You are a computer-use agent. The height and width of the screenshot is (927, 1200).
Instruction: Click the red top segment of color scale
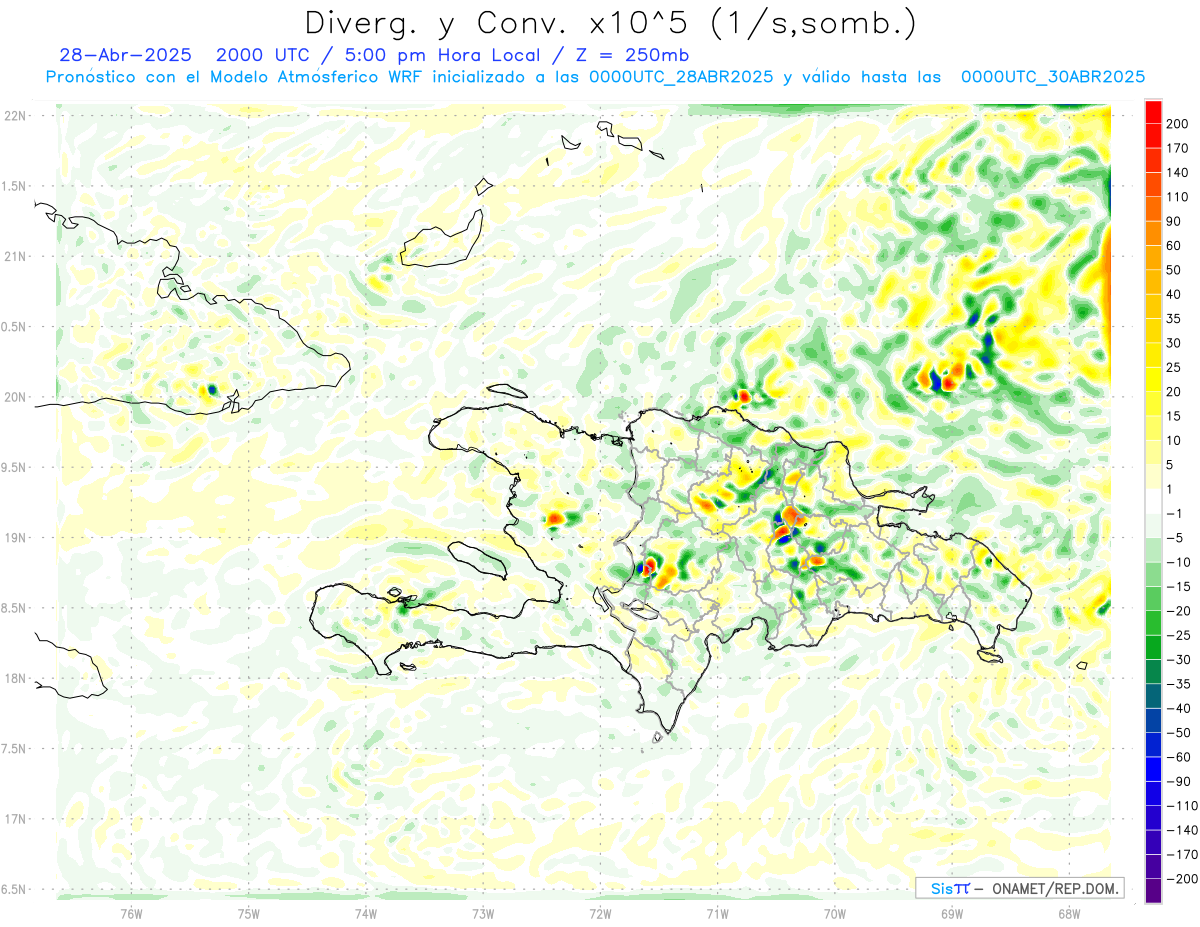(x=1153, y=112)
